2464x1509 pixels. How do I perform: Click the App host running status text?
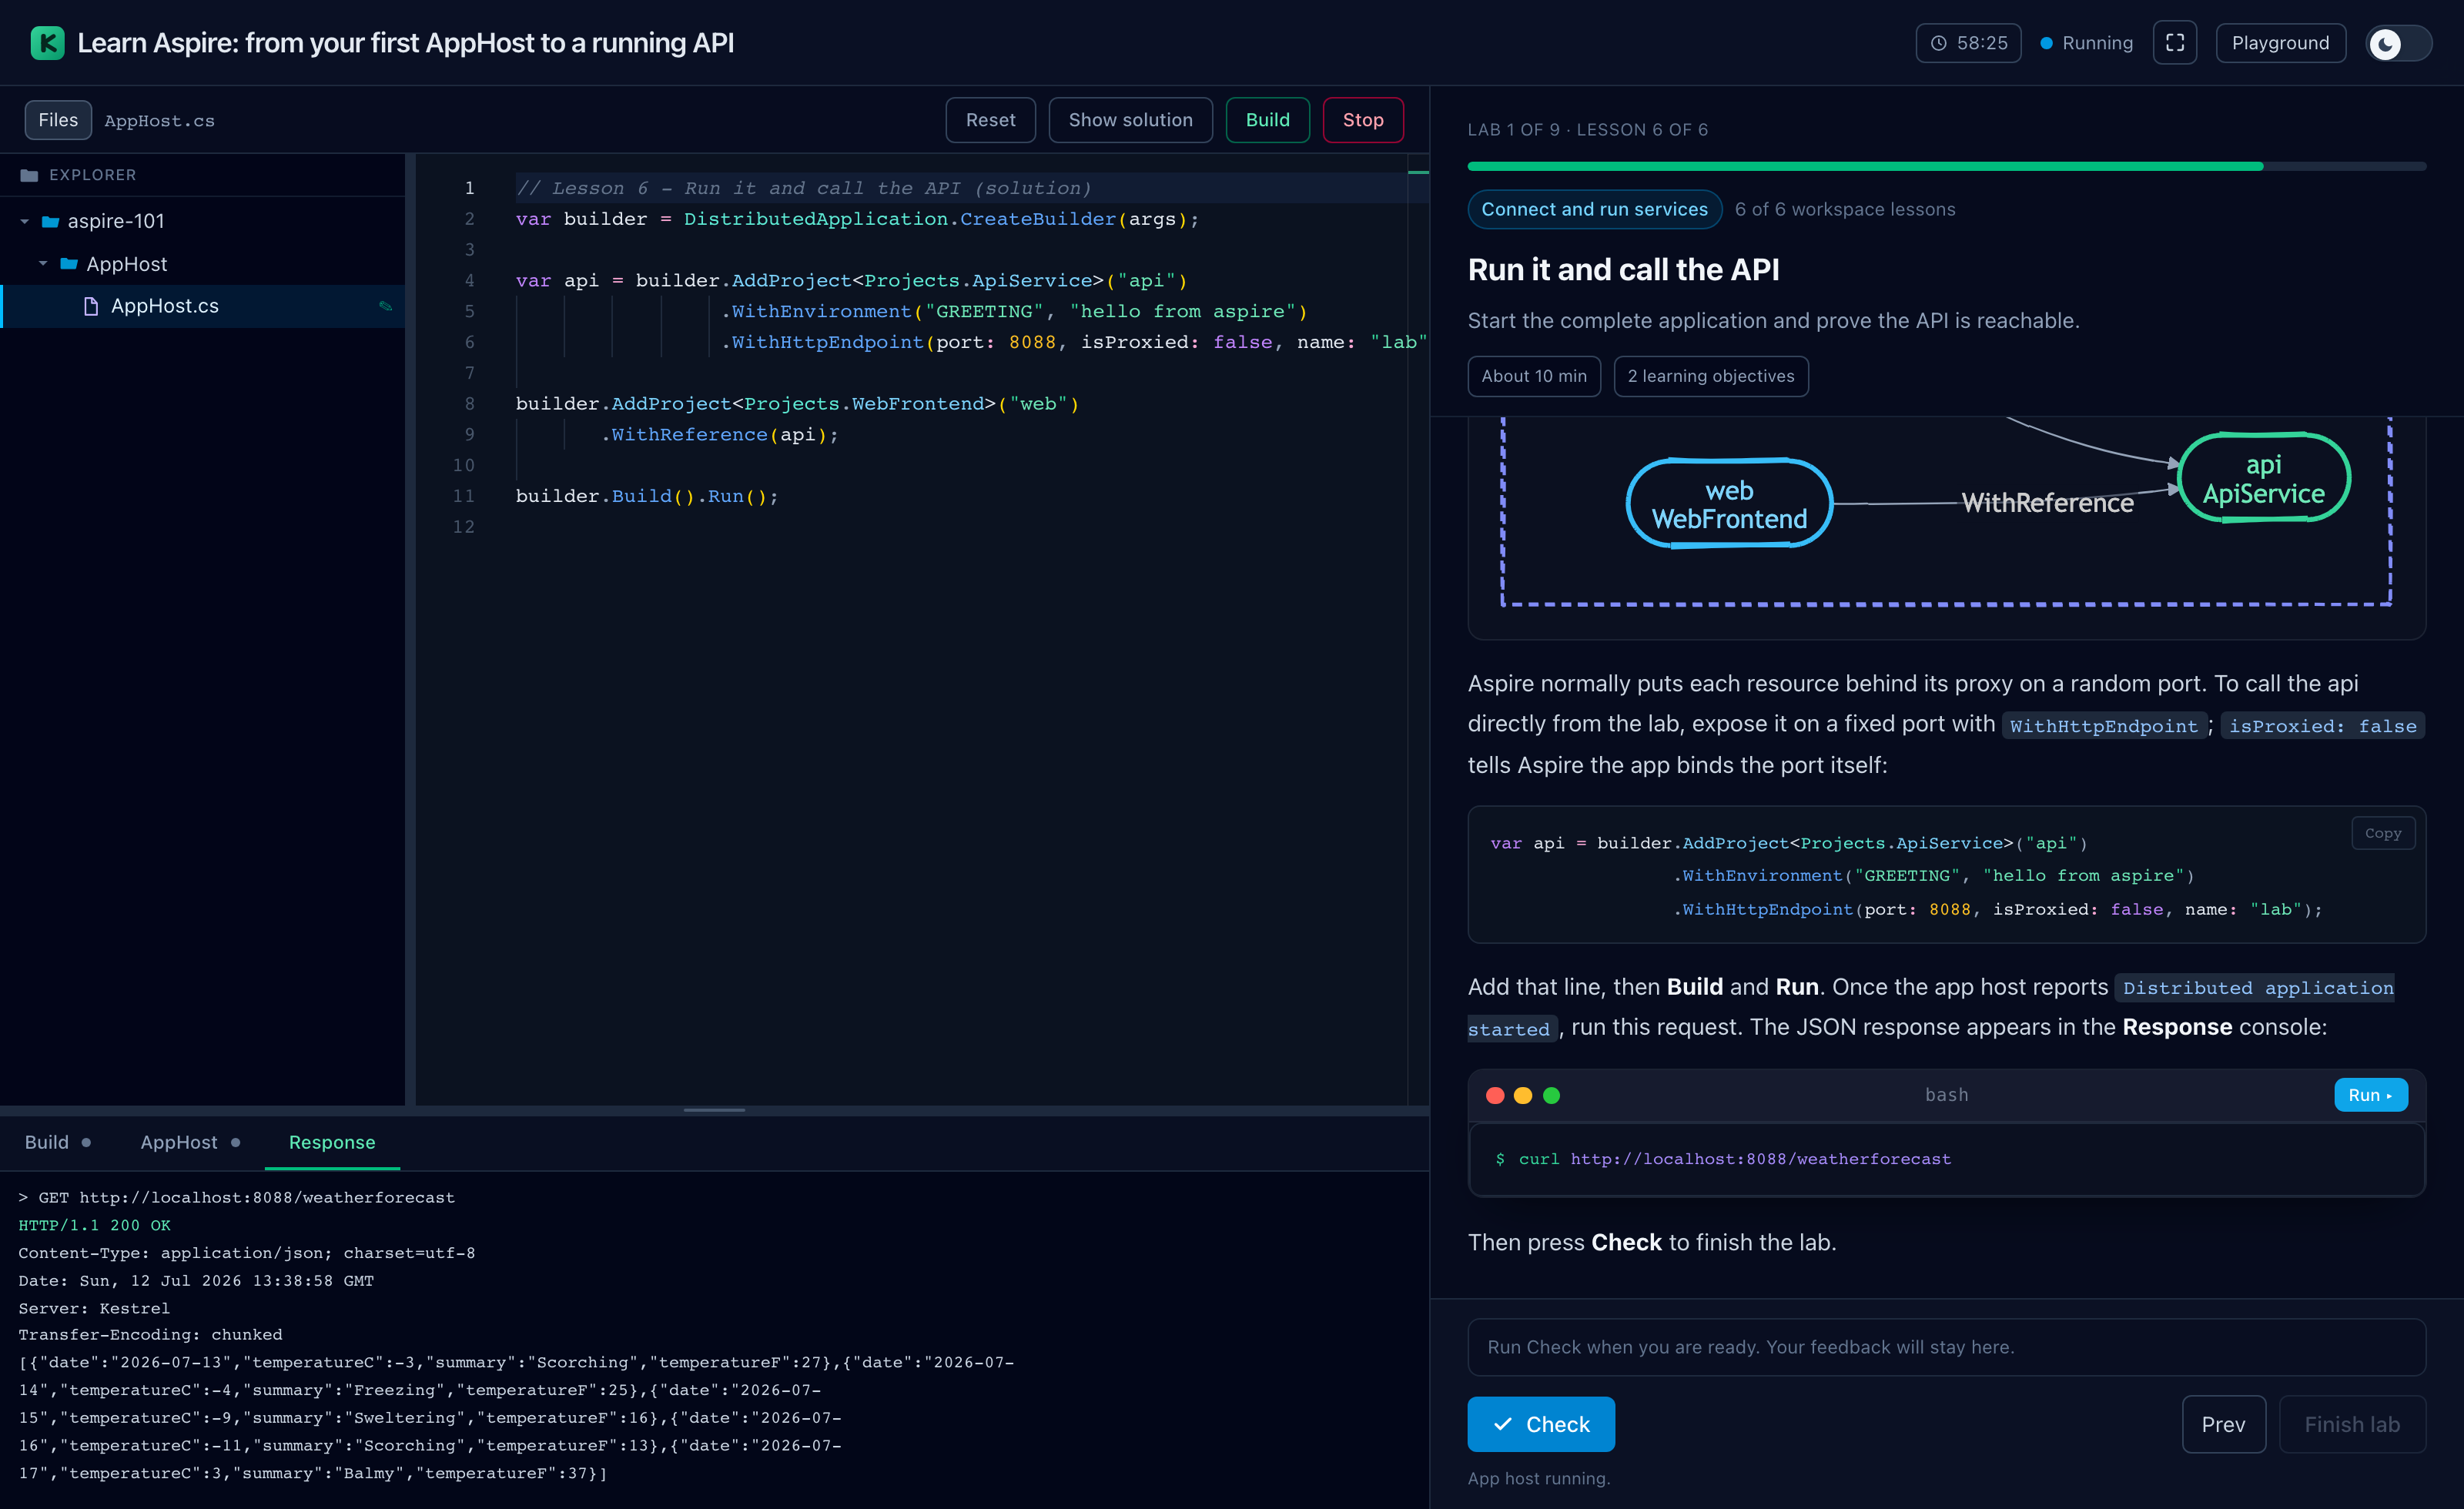click(x=1538, y=1478)
